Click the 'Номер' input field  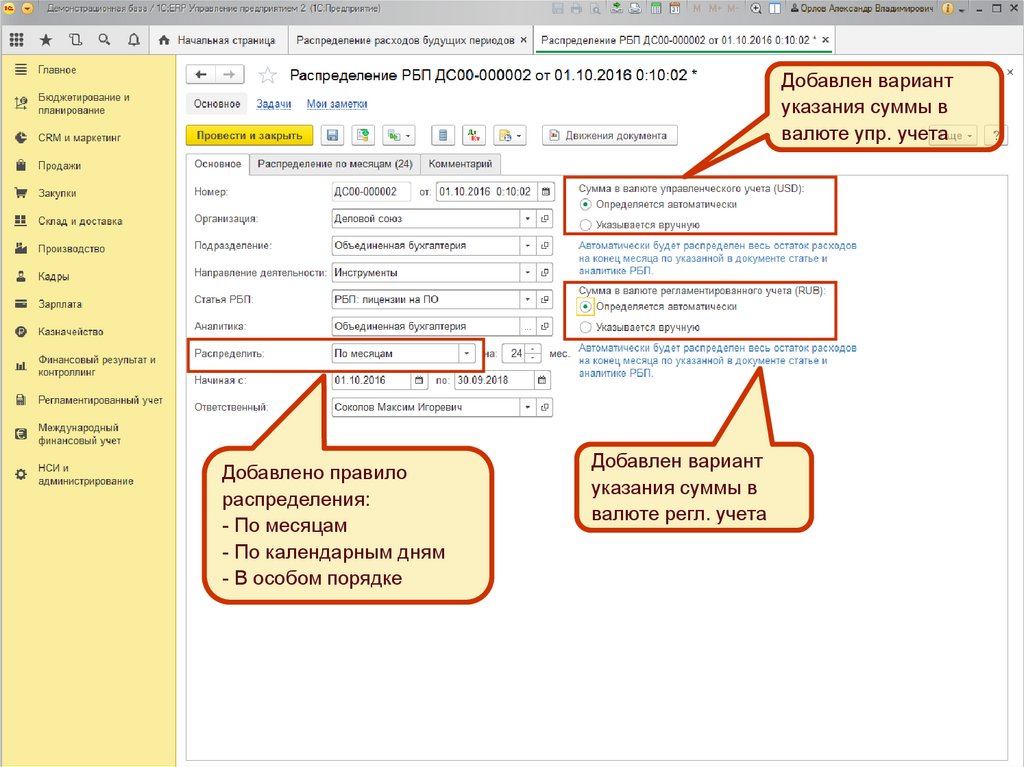[371, 191]
